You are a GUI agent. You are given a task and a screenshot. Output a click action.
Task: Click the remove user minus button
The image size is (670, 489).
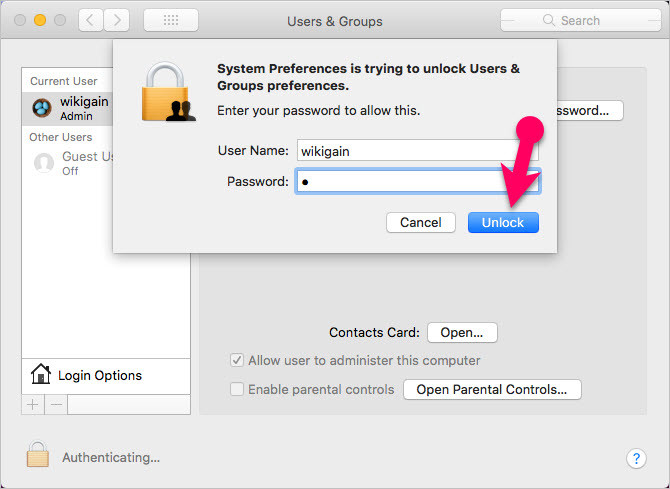tap(56, 404)
